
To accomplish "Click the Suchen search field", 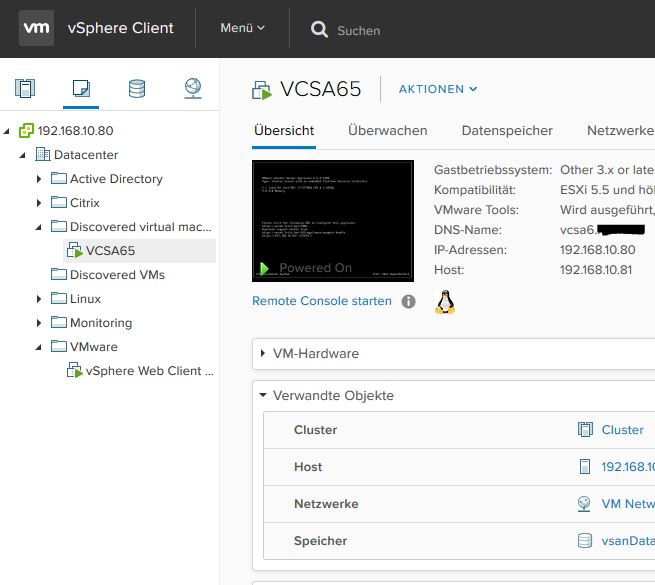I will (358, 31).
